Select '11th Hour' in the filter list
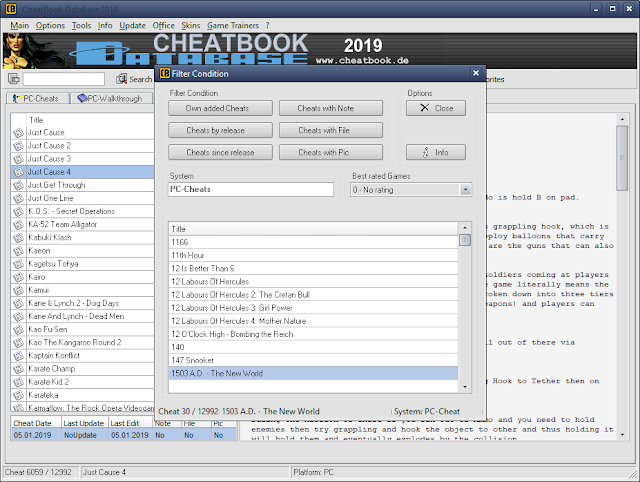Screen dimensions: 640x482 pyautogui.click(x=313, y=255)
